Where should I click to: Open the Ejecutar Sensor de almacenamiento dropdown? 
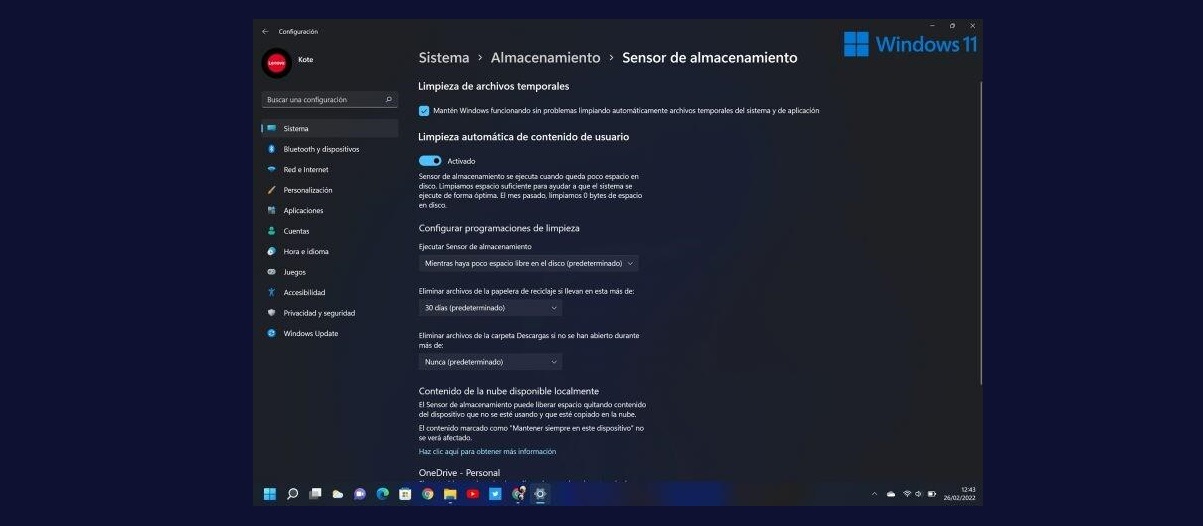(x=528, y=263)
